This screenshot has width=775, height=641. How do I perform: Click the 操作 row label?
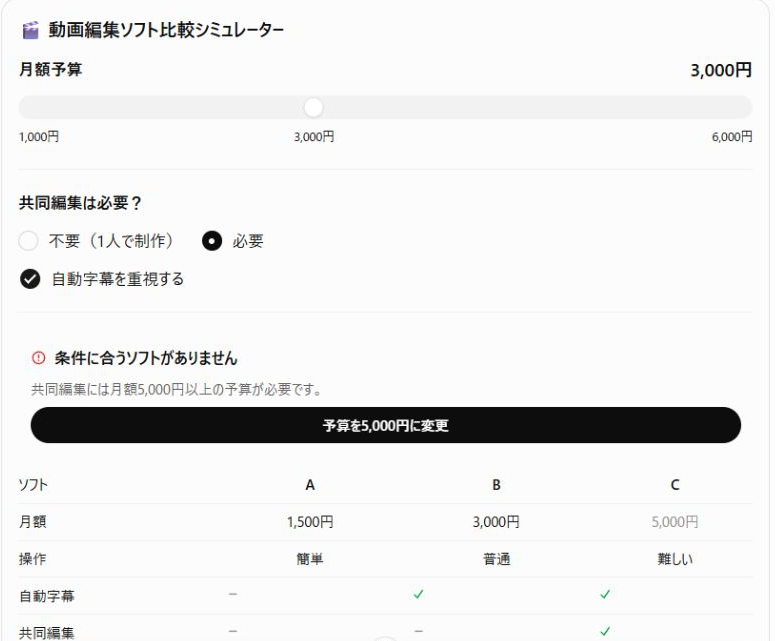33,559
